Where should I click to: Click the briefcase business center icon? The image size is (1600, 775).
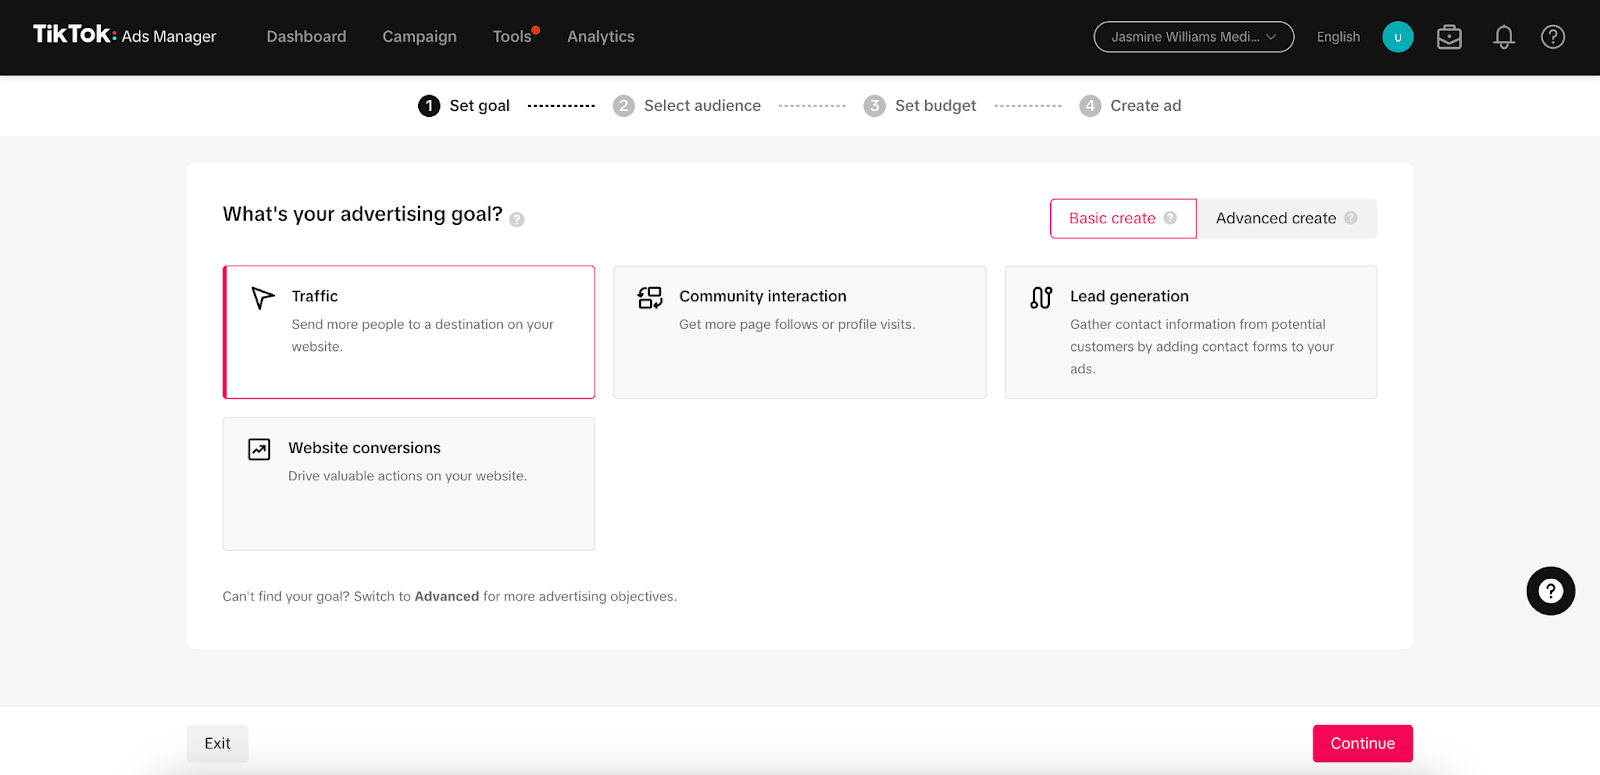point(1449,37)
